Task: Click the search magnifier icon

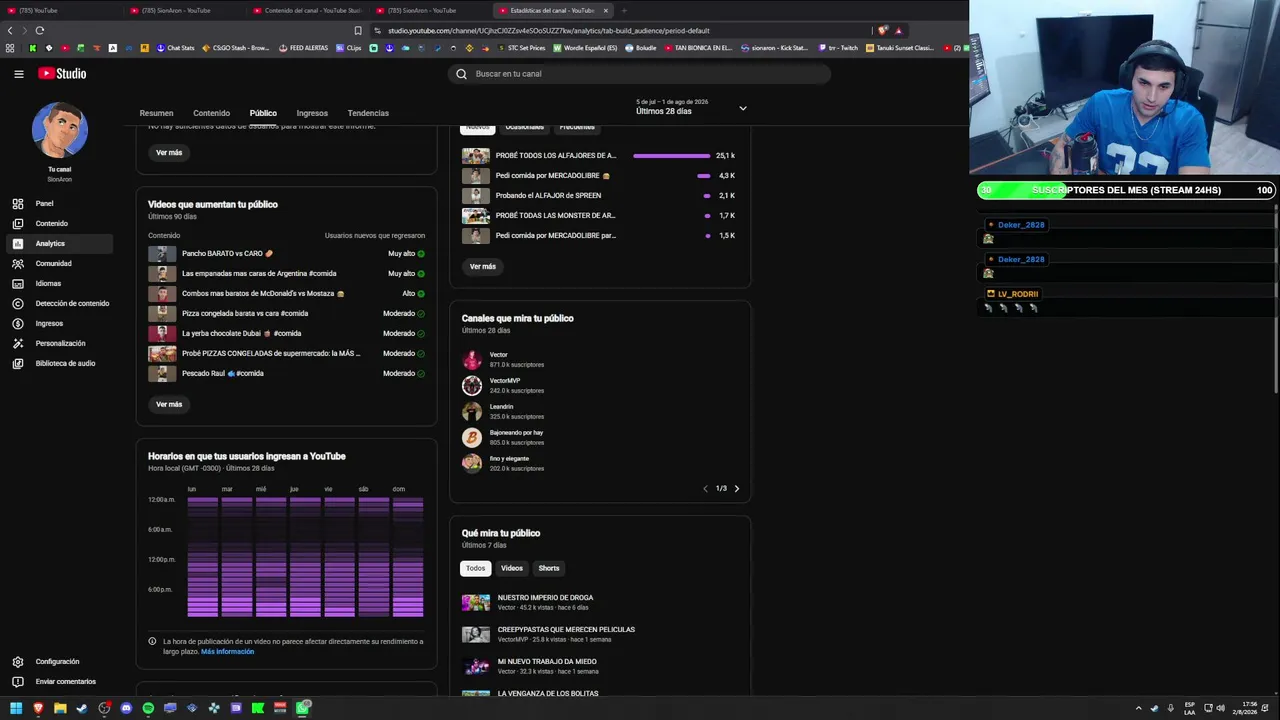Action: pyautogui.click(x=461, y=74)
